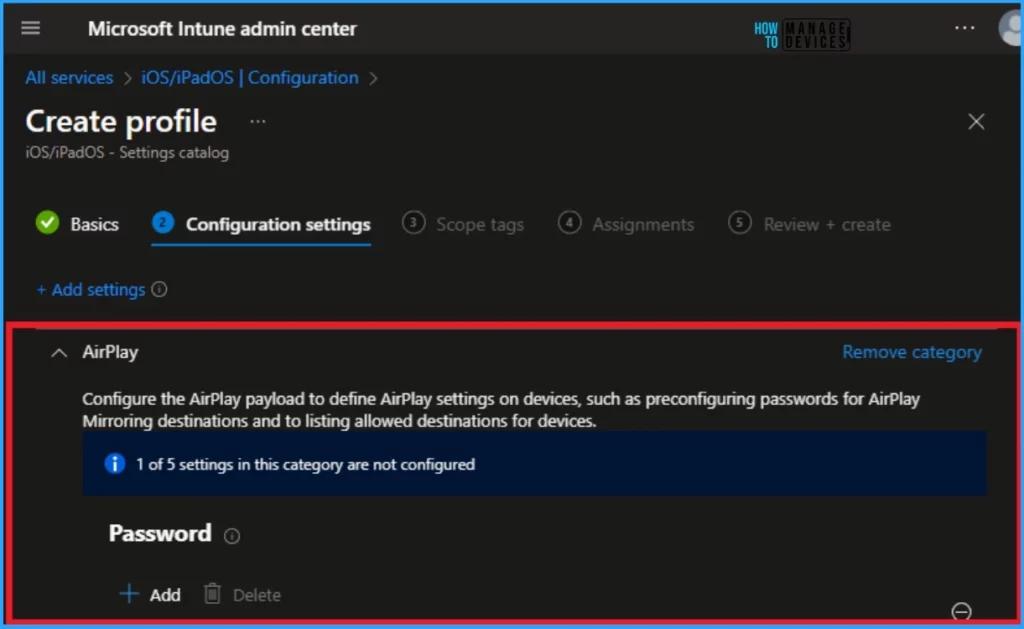
Task: Click the Delete button label
Action: [257, 595]
